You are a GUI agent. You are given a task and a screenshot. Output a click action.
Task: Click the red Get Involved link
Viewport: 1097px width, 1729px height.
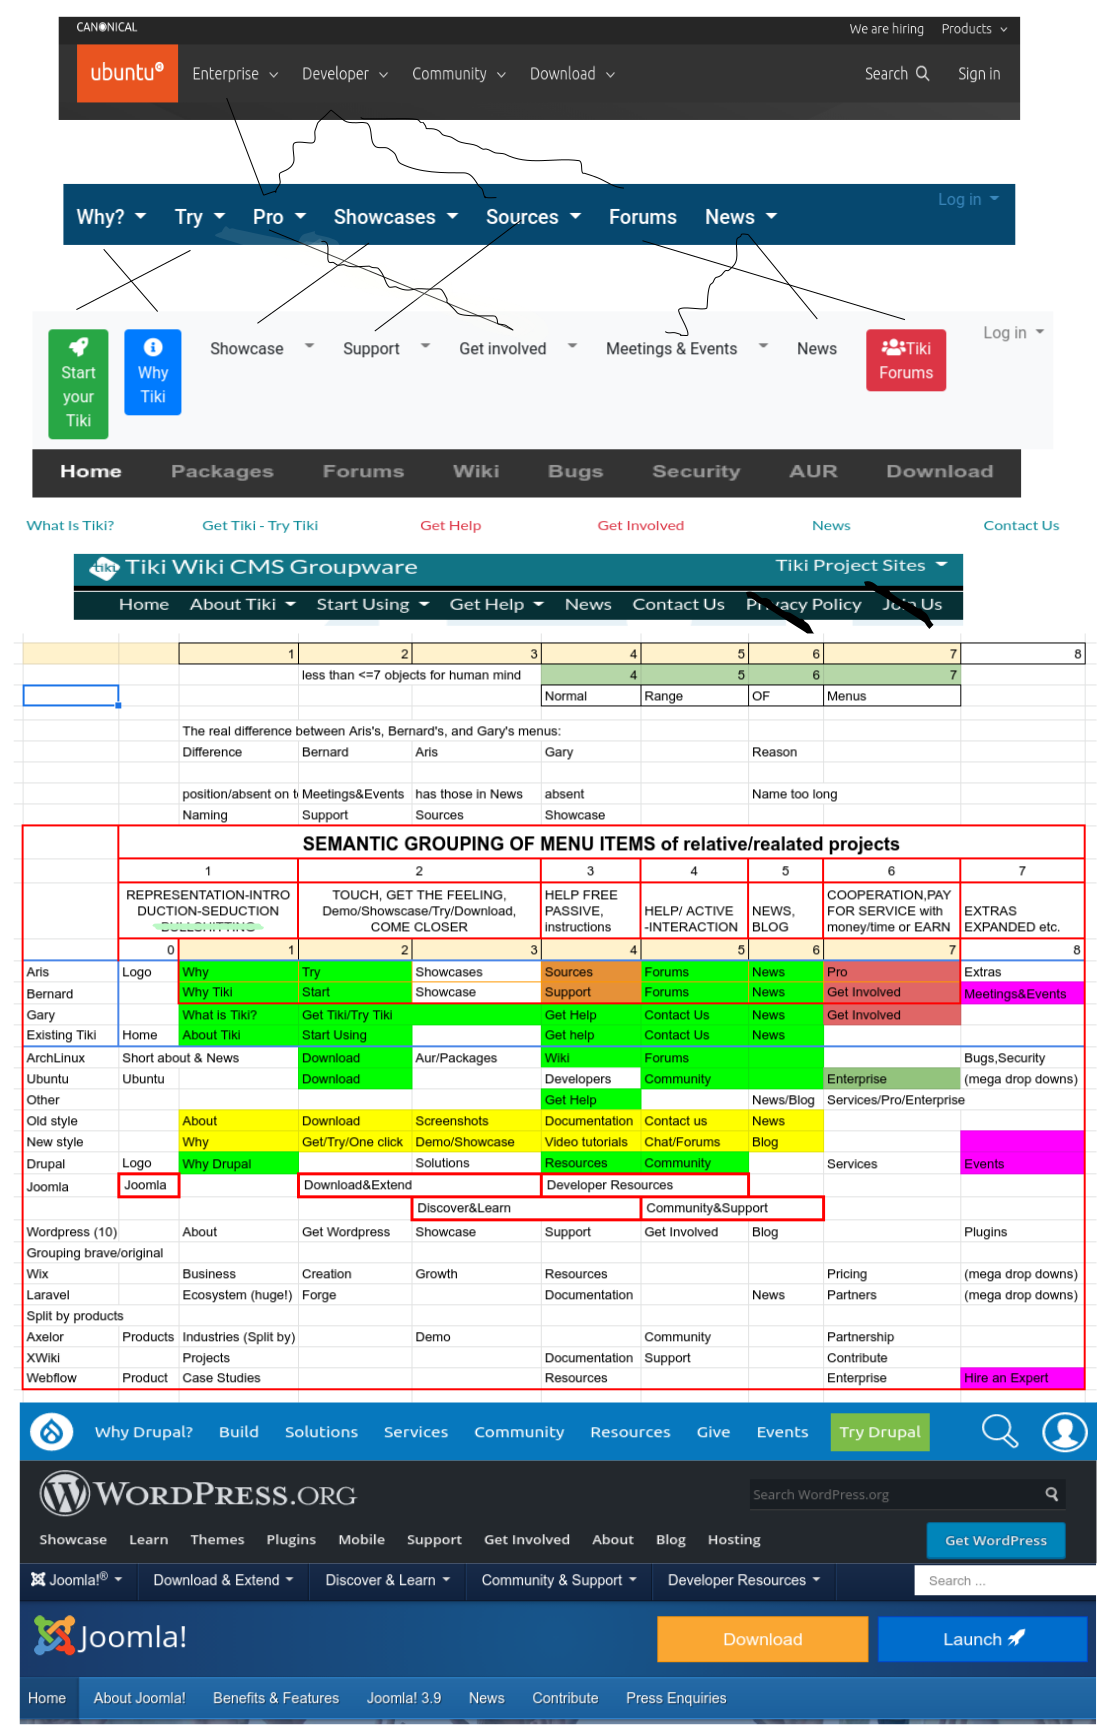tap(641, 525)
